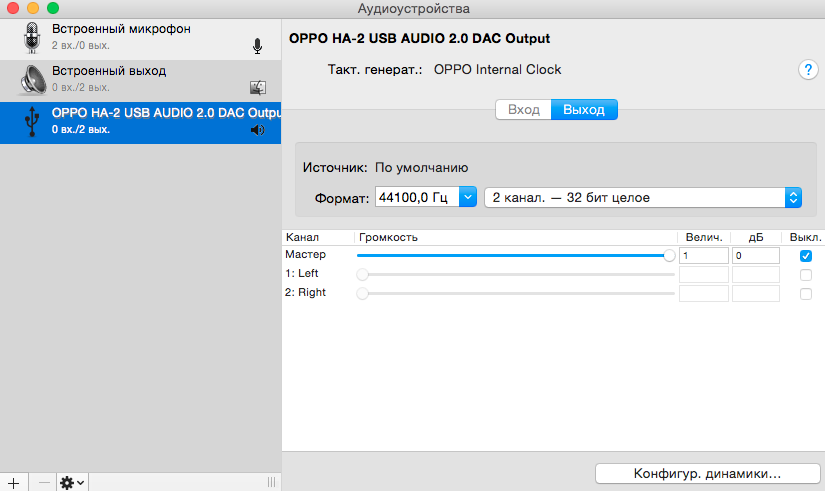Switch to the Вход tab
Viewport: 825px width, 491px height.
524,109
